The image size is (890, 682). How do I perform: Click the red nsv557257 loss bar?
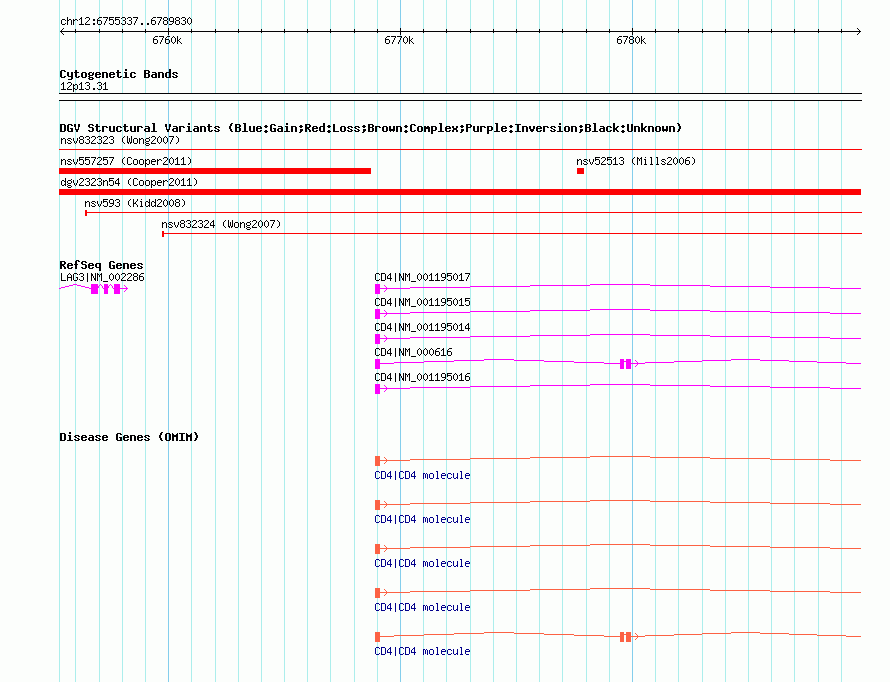coord(215,171)
